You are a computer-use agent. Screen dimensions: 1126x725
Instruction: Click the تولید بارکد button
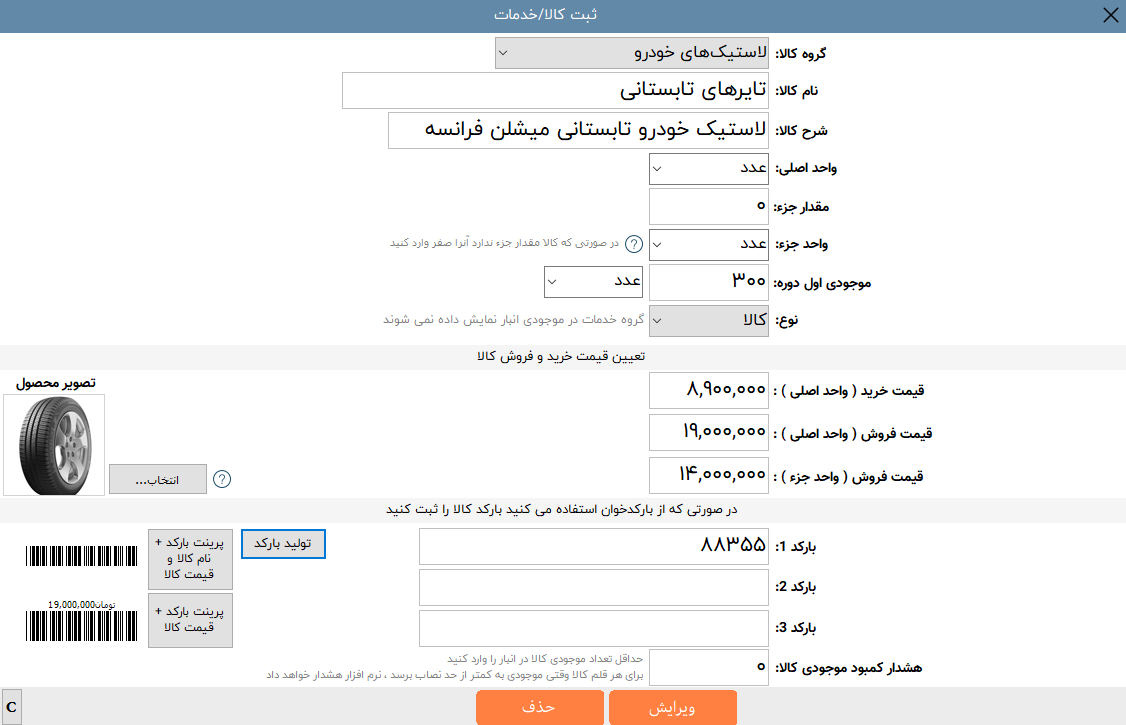click(283, 543)
